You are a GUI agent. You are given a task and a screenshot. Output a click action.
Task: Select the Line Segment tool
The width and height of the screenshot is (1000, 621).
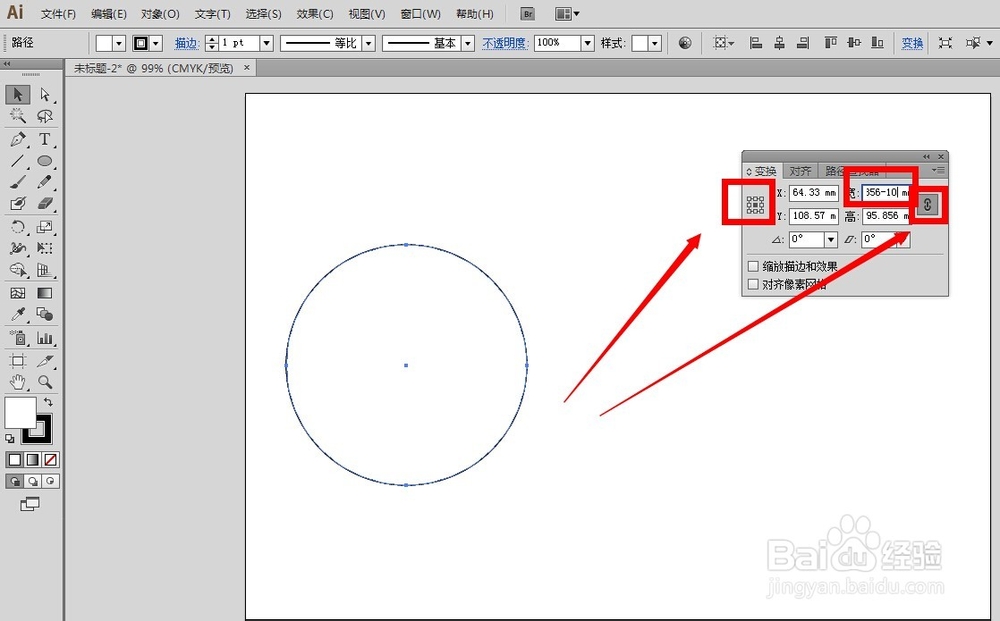click(x=18, y=161)
